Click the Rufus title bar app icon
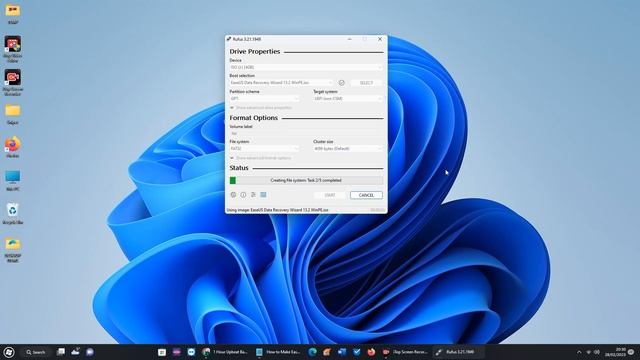Viewport: 640px width, 360px height. coord(229,39)
